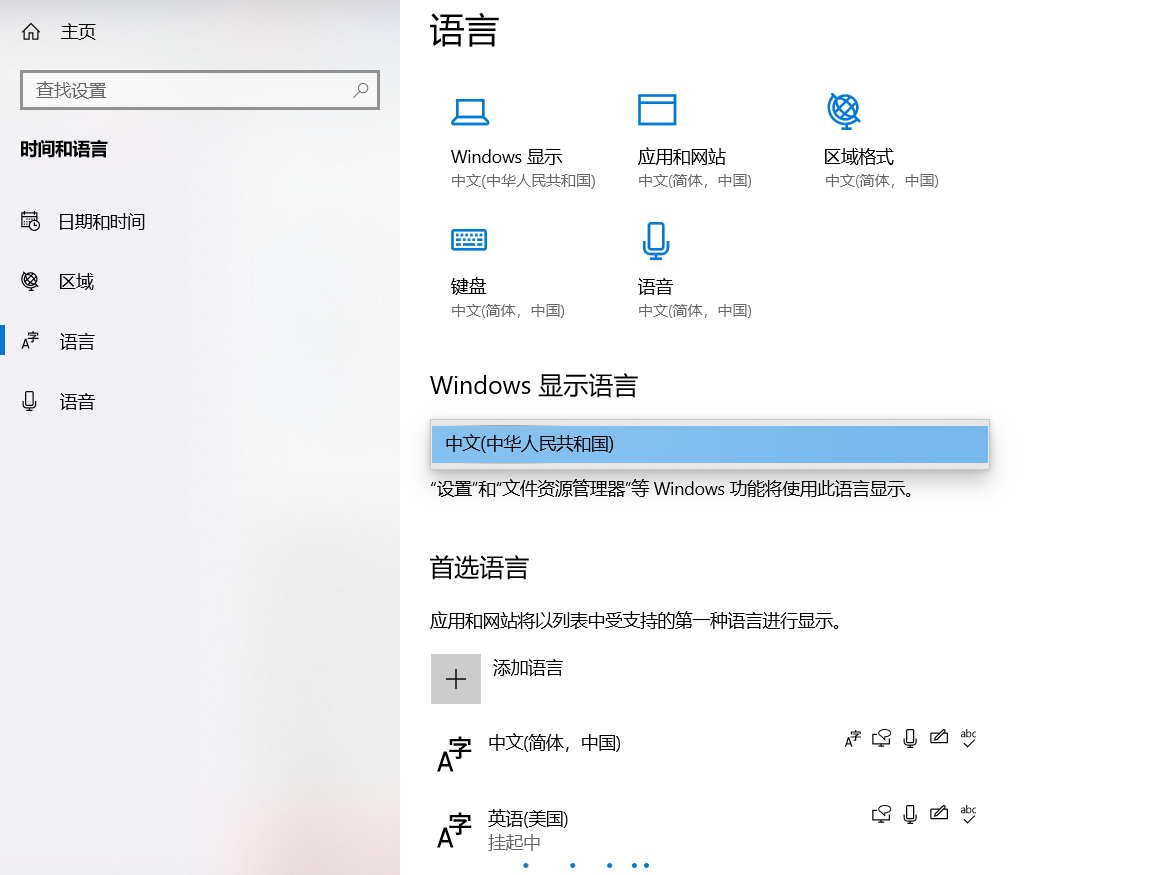The image size is (1176, 875).
Task: Click the Windows 显示 laptop icon
Action: pos(470,112)
